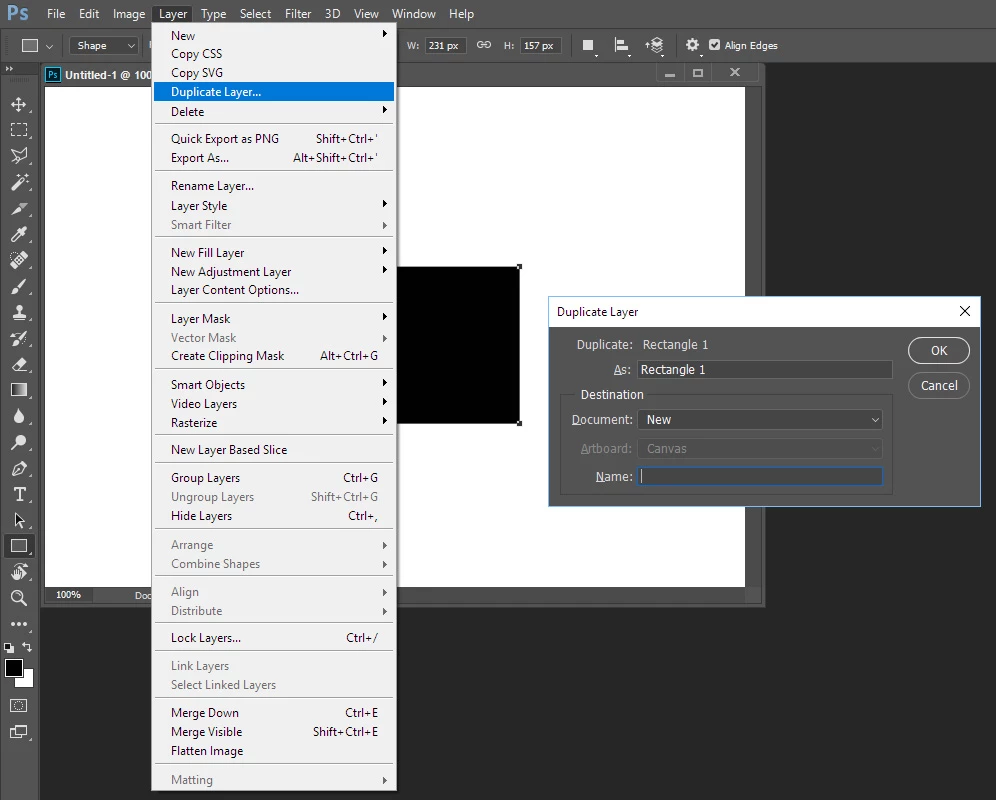Screen dimensions: 996x800
Task: Close the Duplicate Layer dialog
Action: click(965, 311)
